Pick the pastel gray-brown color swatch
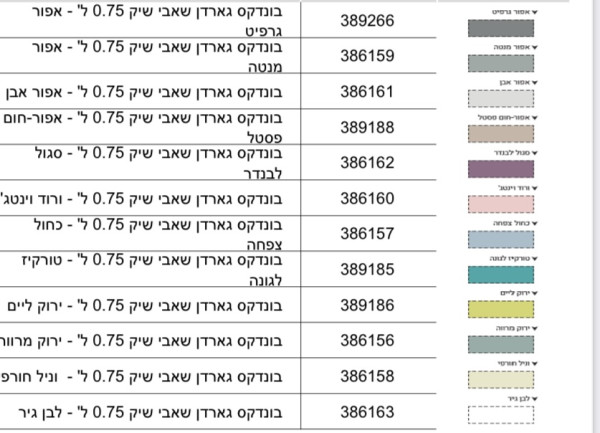 501,134
